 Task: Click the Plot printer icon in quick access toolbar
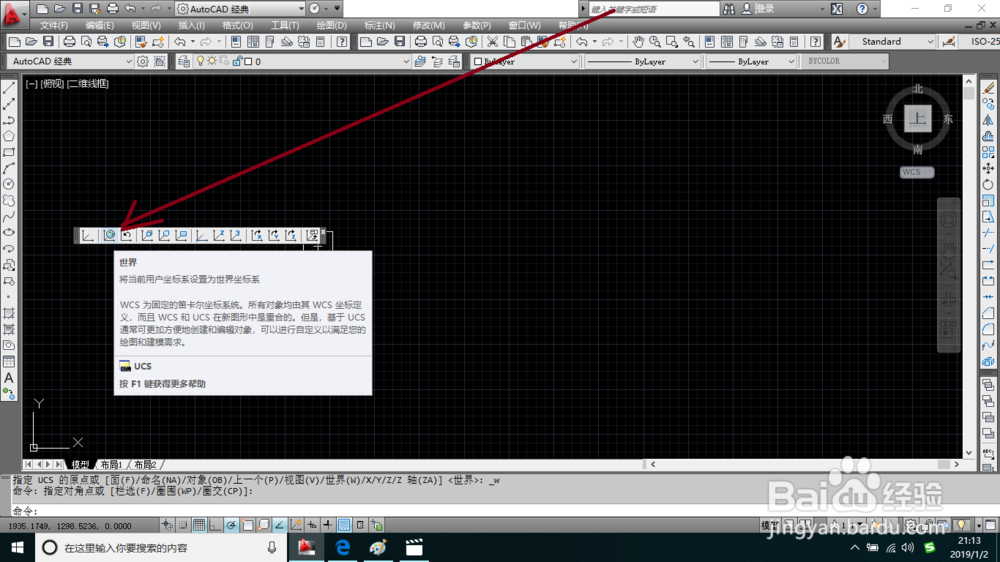tap(113, 9)
